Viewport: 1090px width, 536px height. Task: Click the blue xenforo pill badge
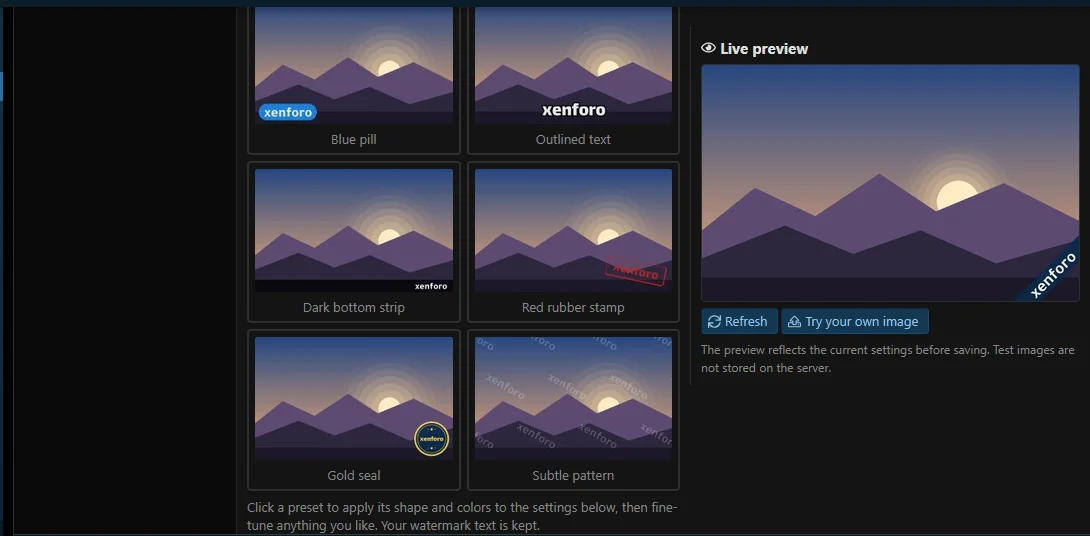288,112
